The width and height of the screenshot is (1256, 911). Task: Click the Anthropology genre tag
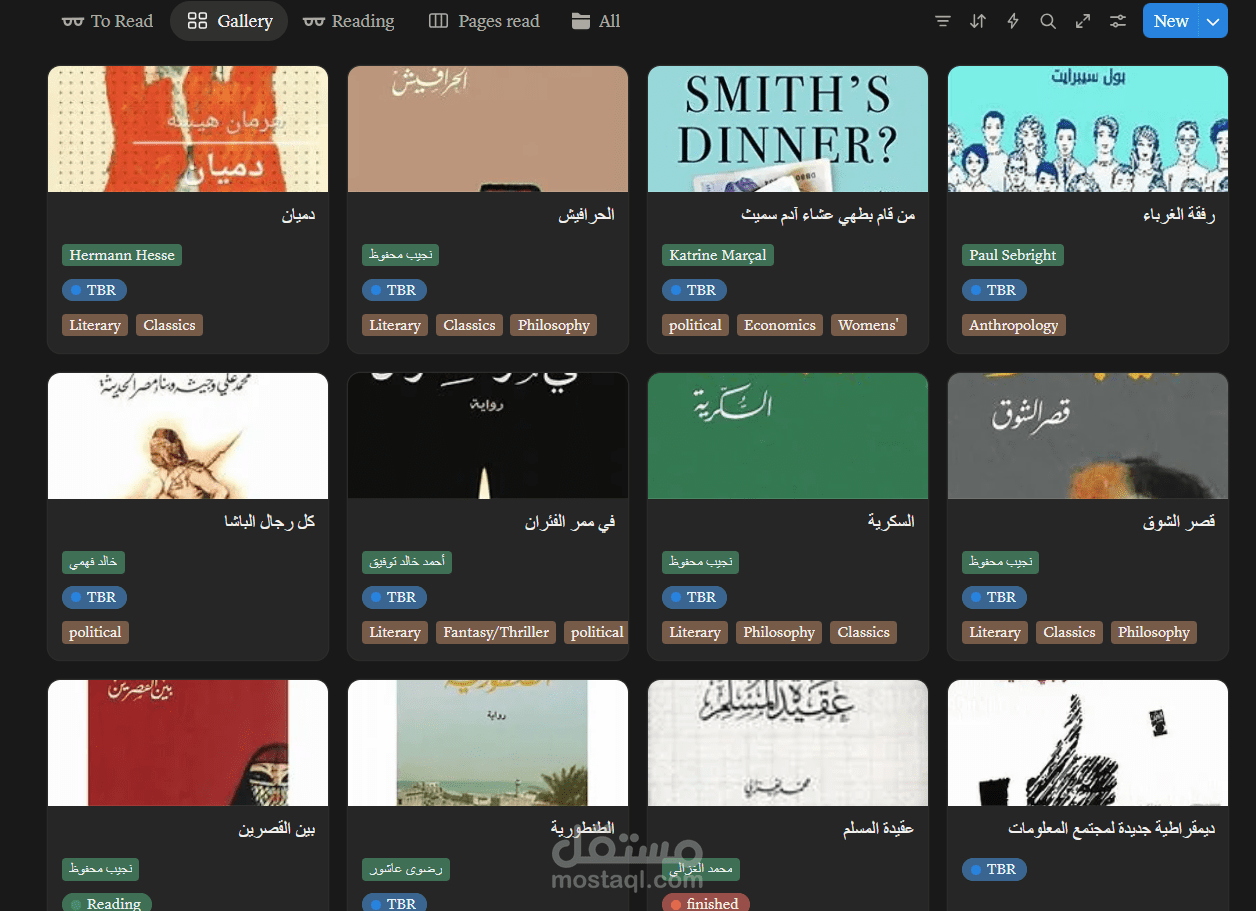coord(1014,325)
